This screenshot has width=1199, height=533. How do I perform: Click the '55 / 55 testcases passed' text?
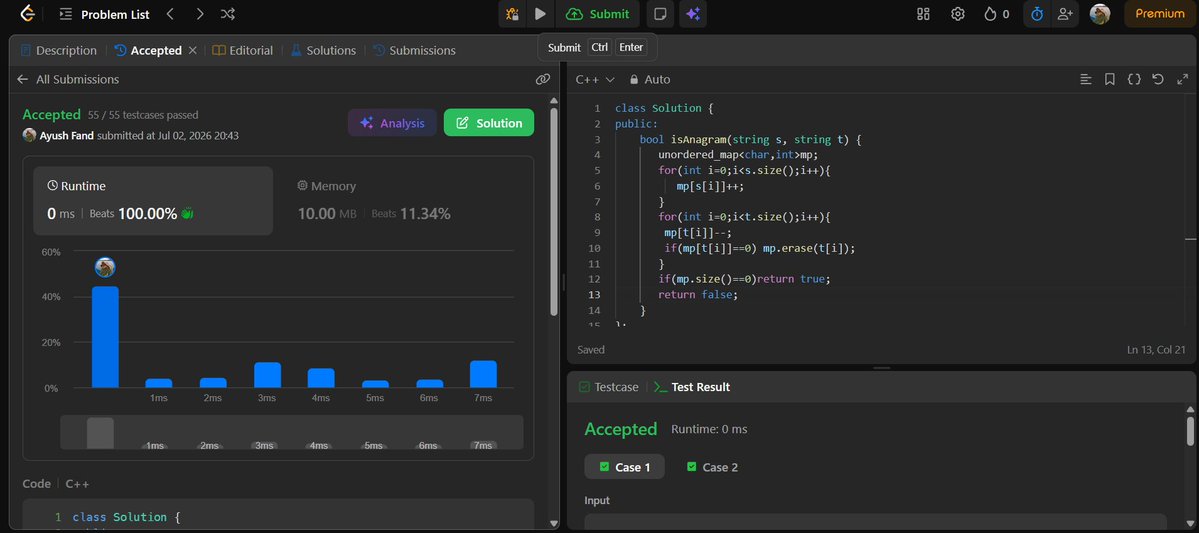pos(143,115)
